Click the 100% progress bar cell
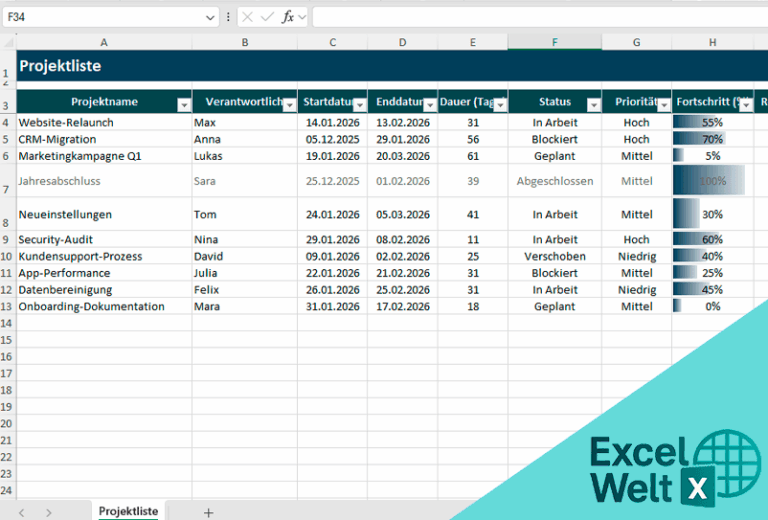Screen dimensions: 768x520 tap(713, 181)
